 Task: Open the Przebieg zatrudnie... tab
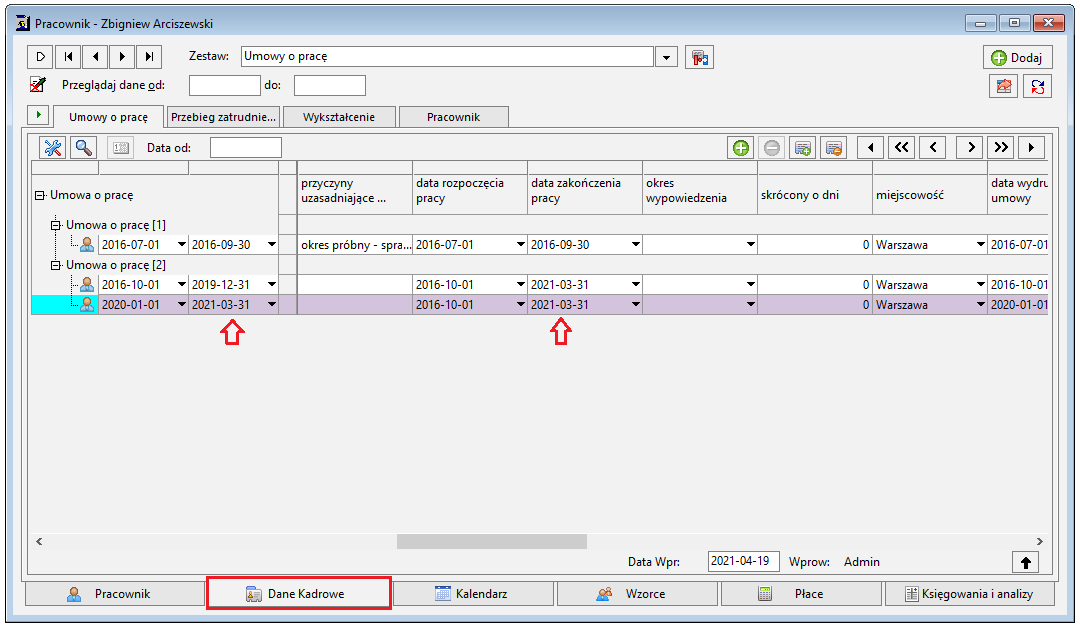pos(223,116)
